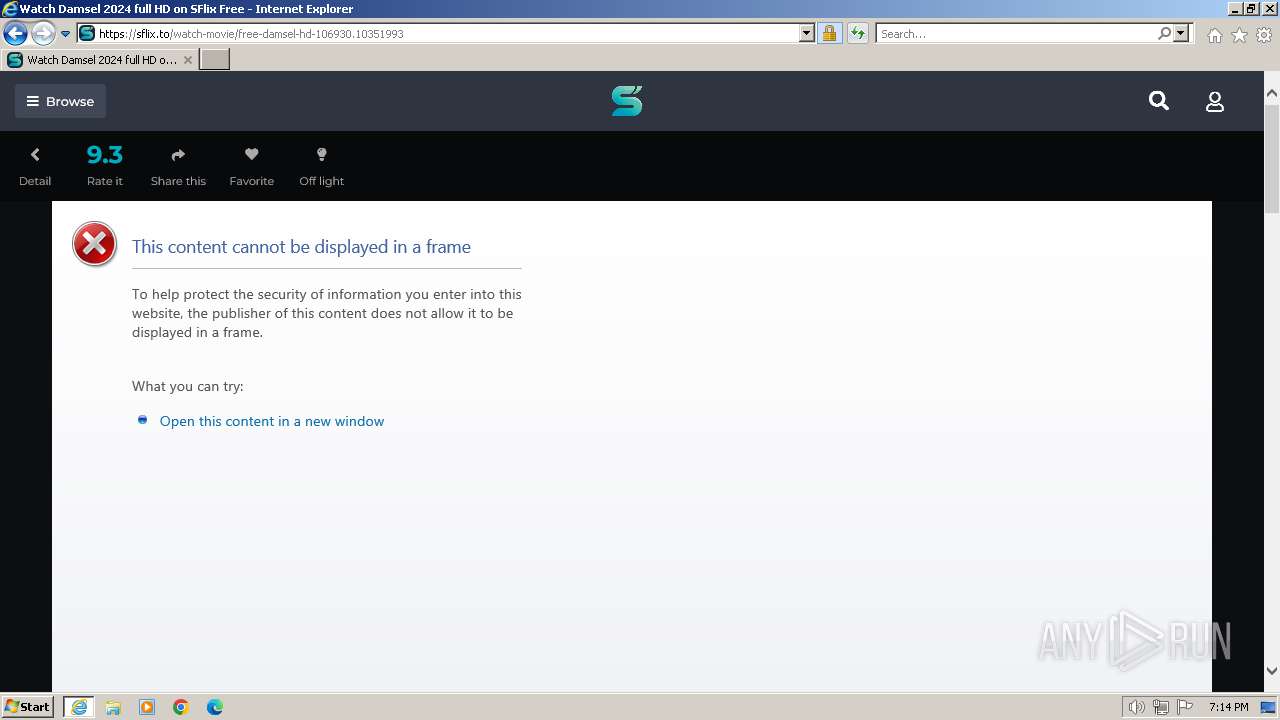The image size is (1280, 720).
Task: Open this content in a new window
Action: pos(272,421)
